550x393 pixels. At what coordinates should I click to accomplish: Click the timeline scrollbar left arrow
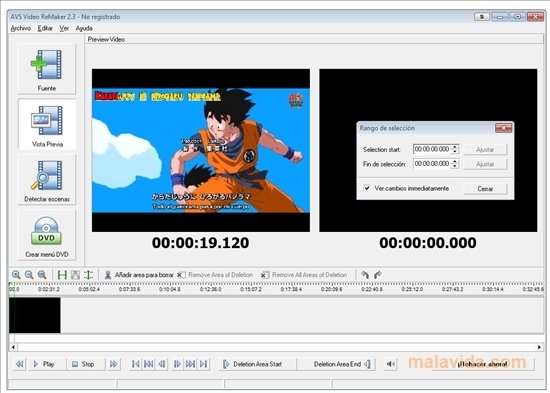(13, 347)
